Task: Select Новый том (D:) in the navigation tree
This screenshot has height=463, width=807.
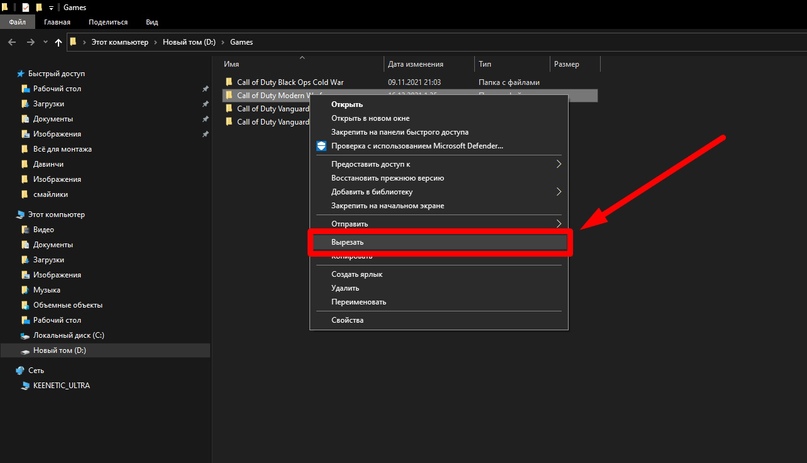Action: 59,350
